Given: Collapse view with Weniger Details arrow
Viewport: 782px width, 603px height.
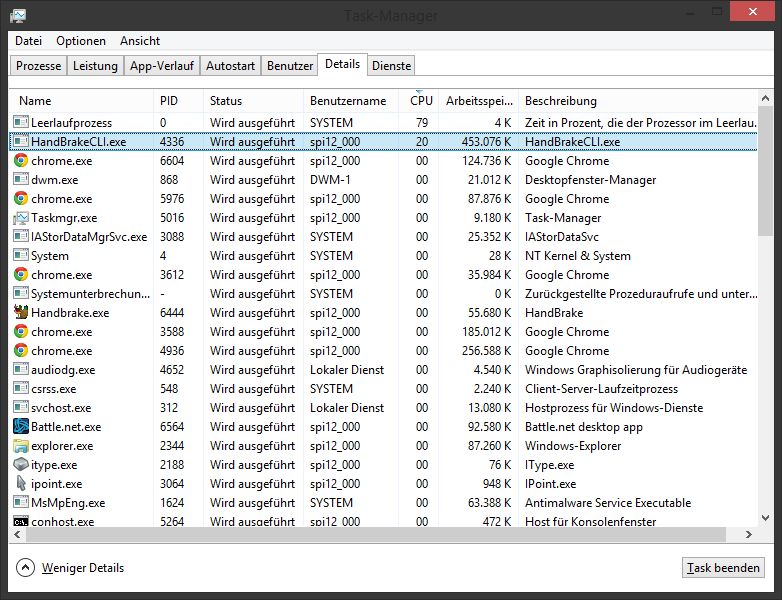Looking at the screenshot, I should click(x=25, y=567).
